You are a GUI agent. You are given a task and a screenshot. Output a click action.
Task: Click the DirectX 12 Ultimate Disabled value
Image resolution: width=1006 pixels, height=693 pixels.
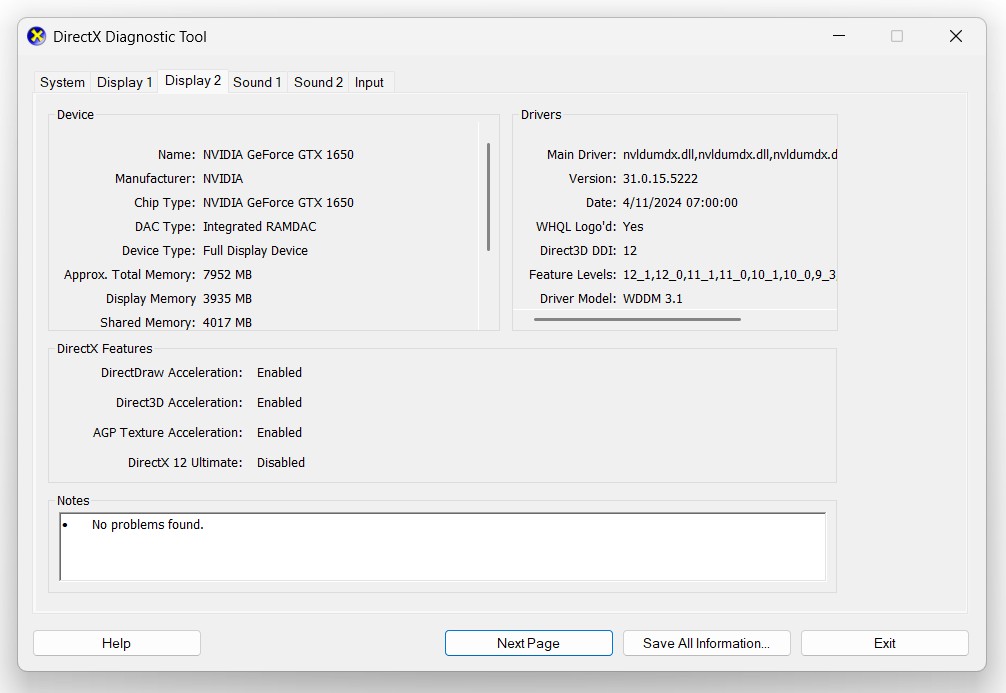[281, 463]
